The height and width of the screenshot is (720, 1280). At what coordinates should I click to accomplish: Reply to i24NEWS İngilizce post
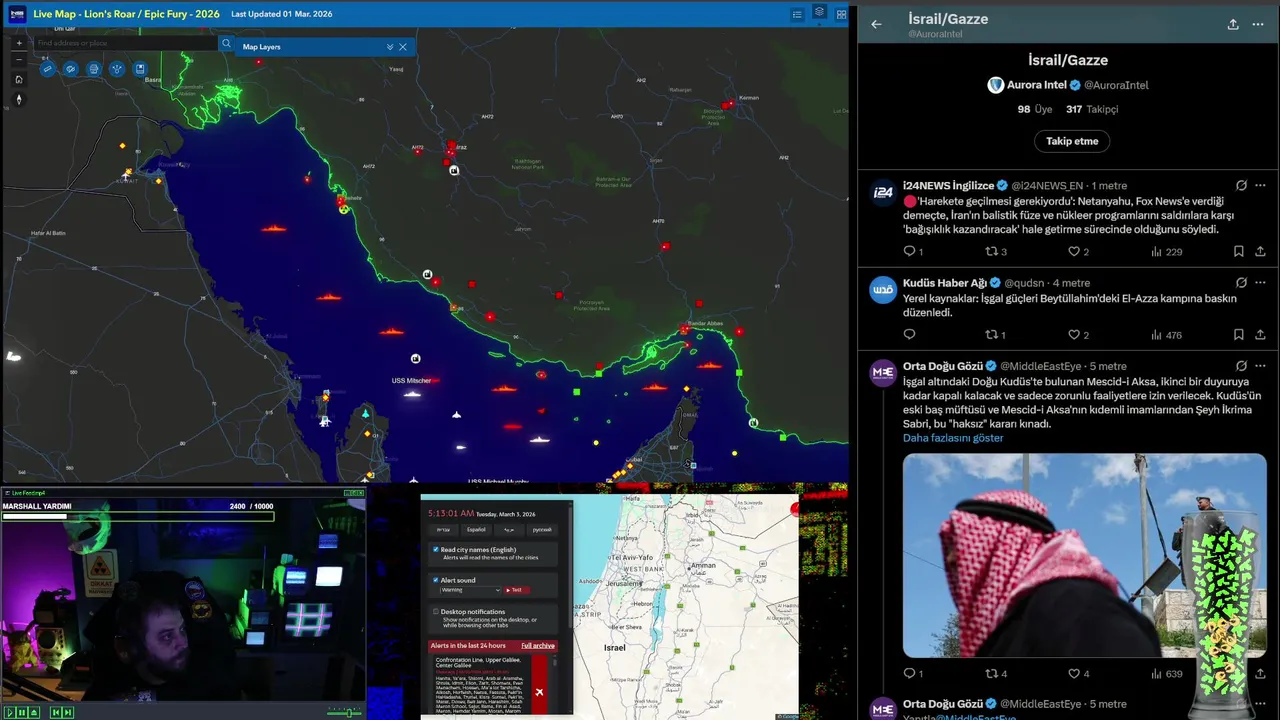(909, 252)
